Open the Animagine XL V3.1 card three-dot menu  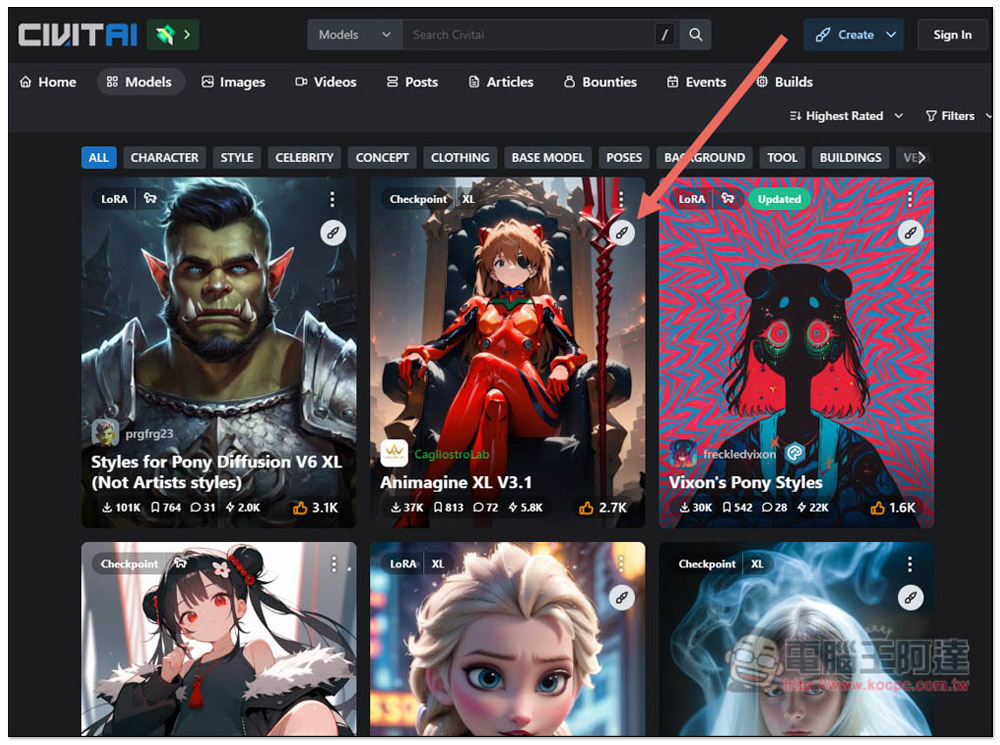pyautogui.click(x=621, y=199)
